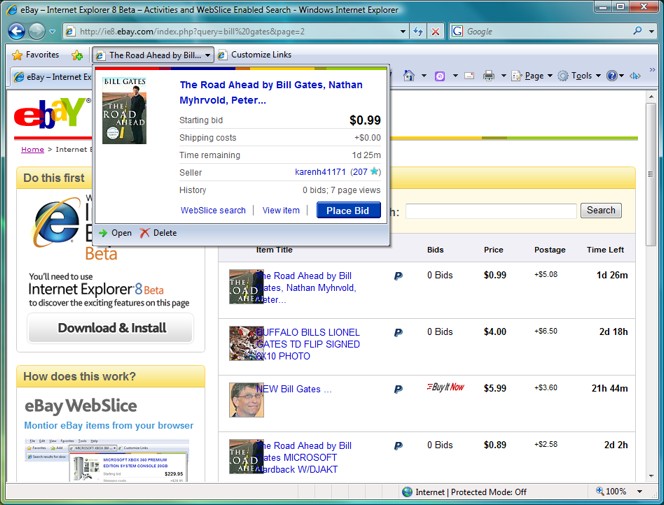Click the purple WebSlice feed icon

pyautogui.click(x=440, y=76)
